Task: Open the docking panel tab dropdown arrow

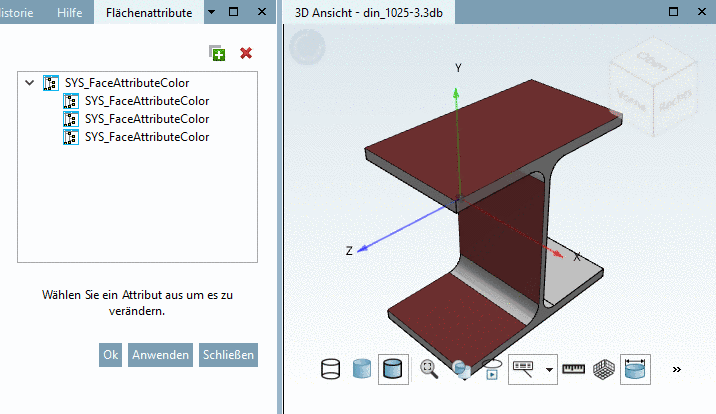Action: (x=211, y=12)
